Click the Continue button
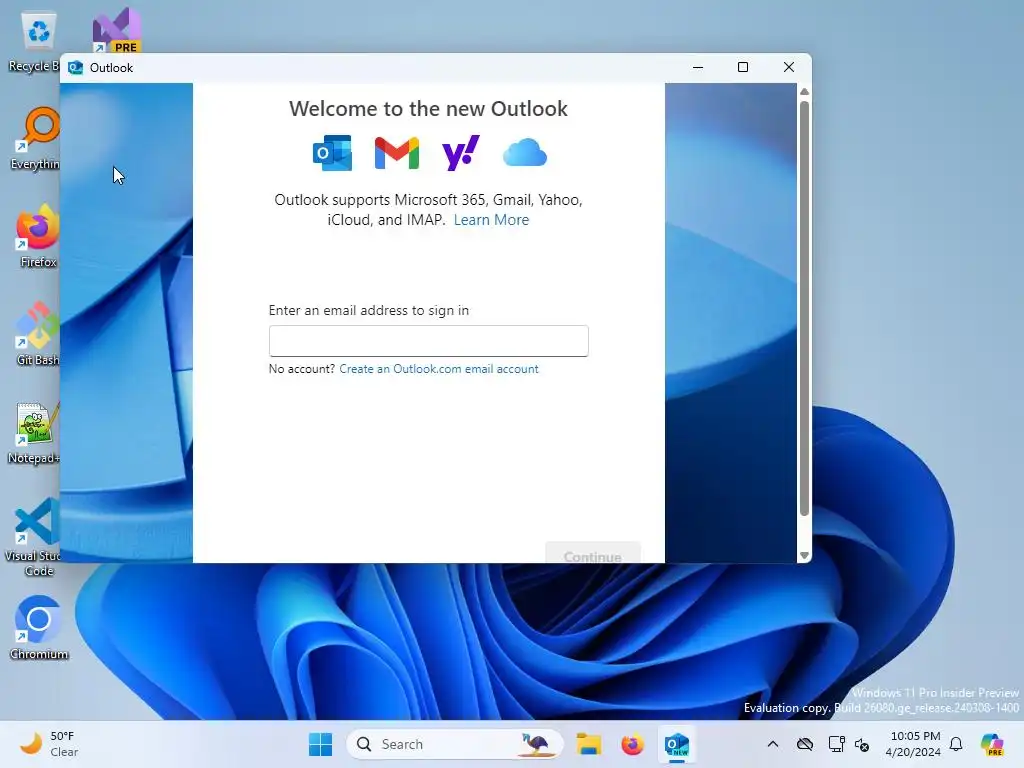The width and height of the screenshot is (1024, 768). pyautogui.click(x=592, y=553)
